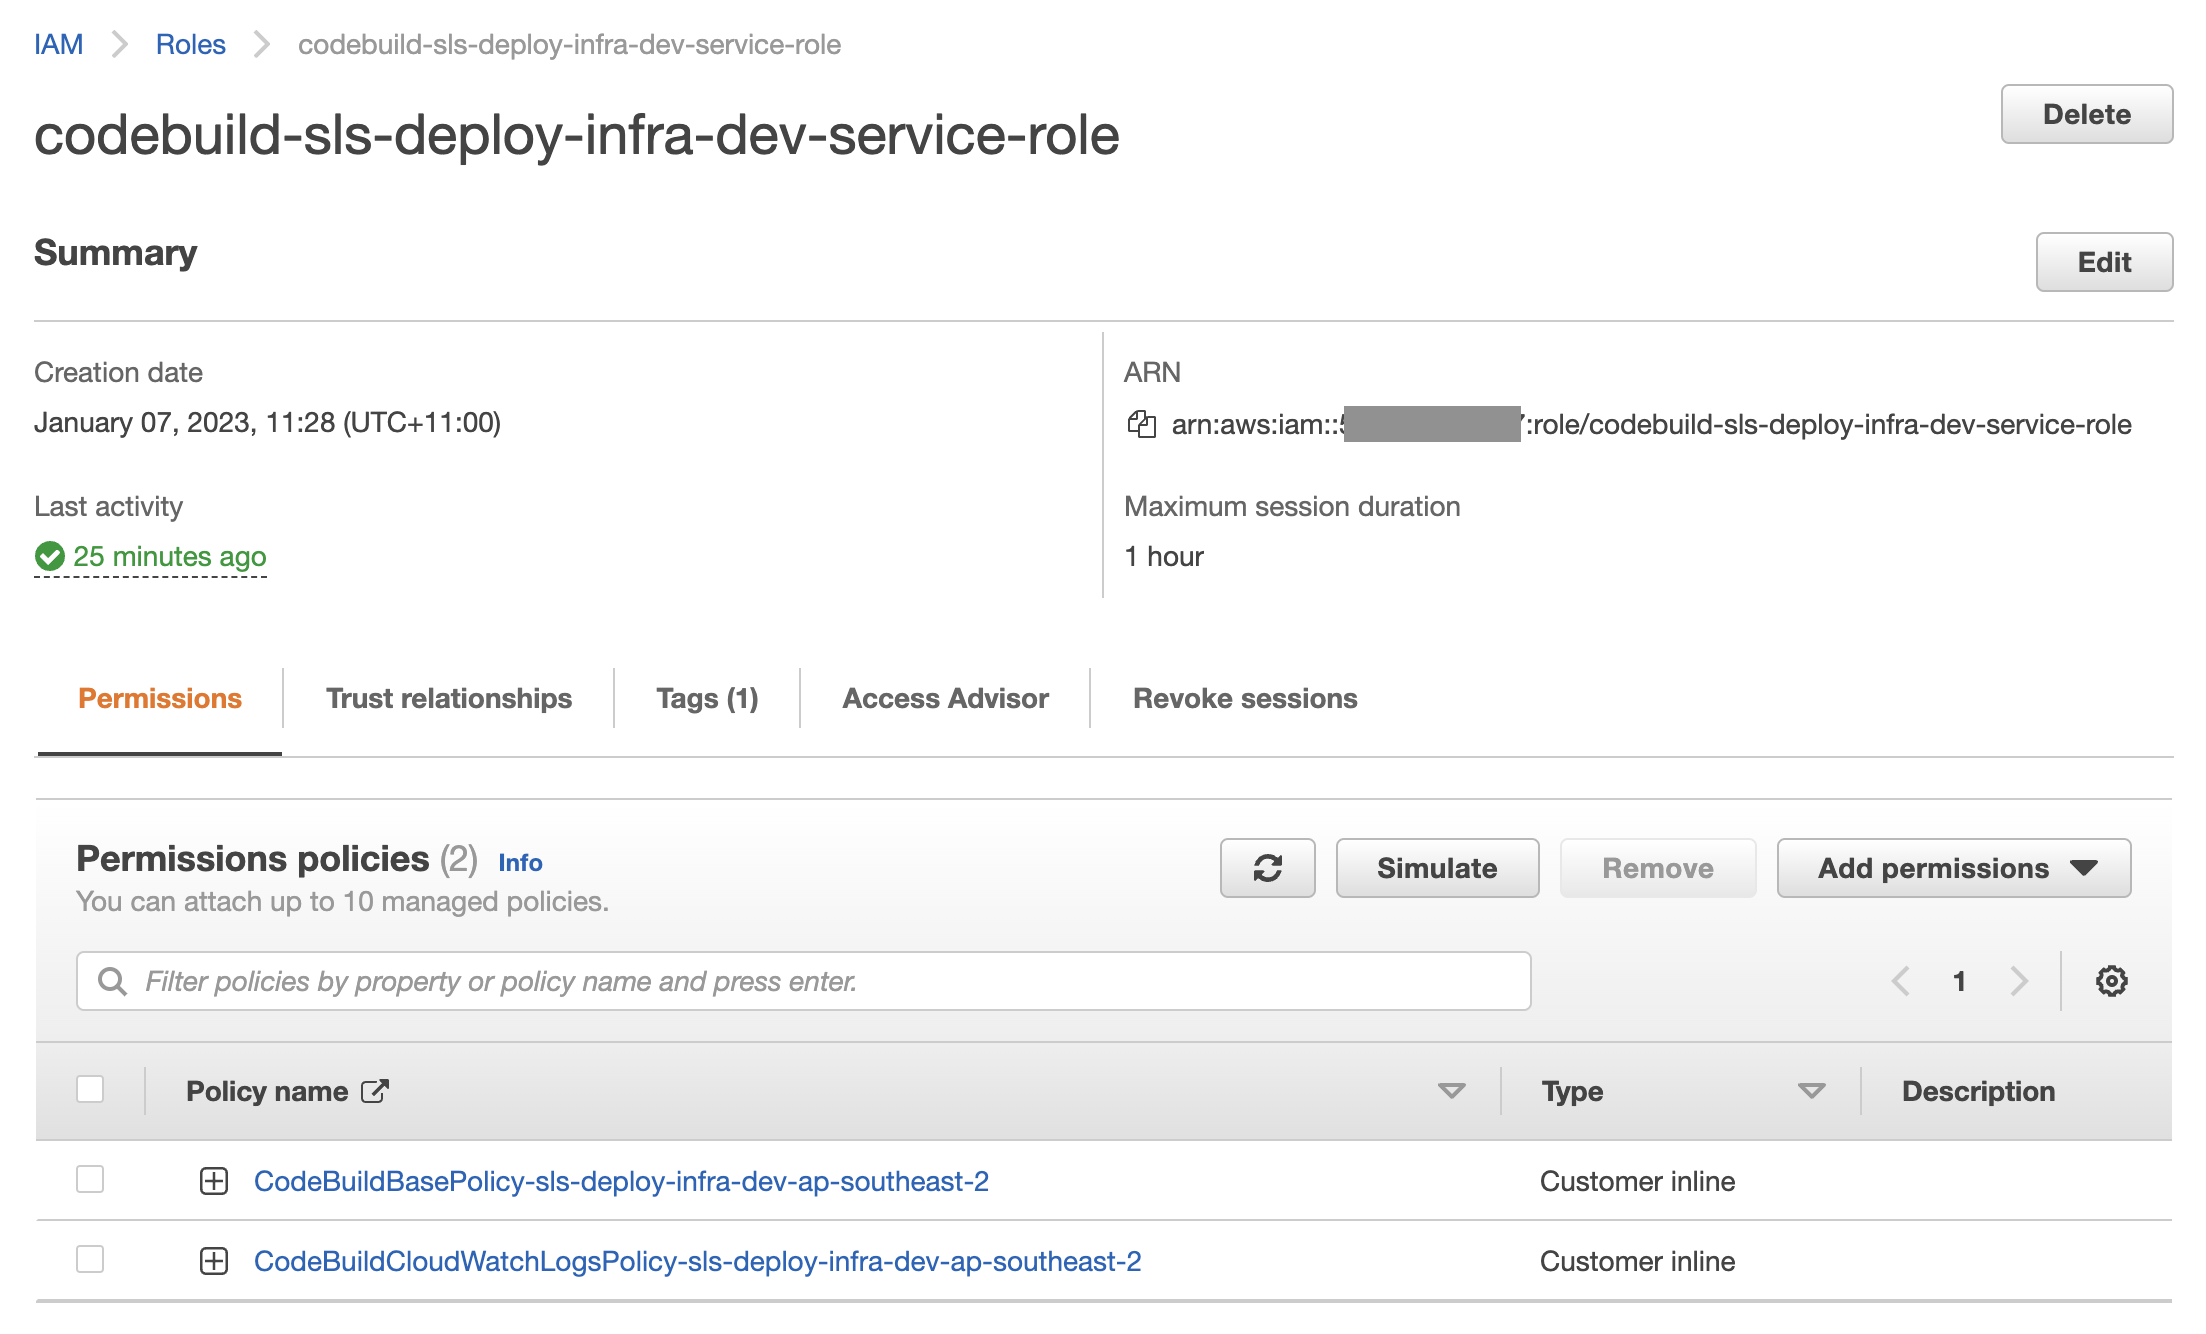The height and width of the screenshot is (1334, 2206).
Task: Click the refresh policies icon button
Action: (1267, 868)
